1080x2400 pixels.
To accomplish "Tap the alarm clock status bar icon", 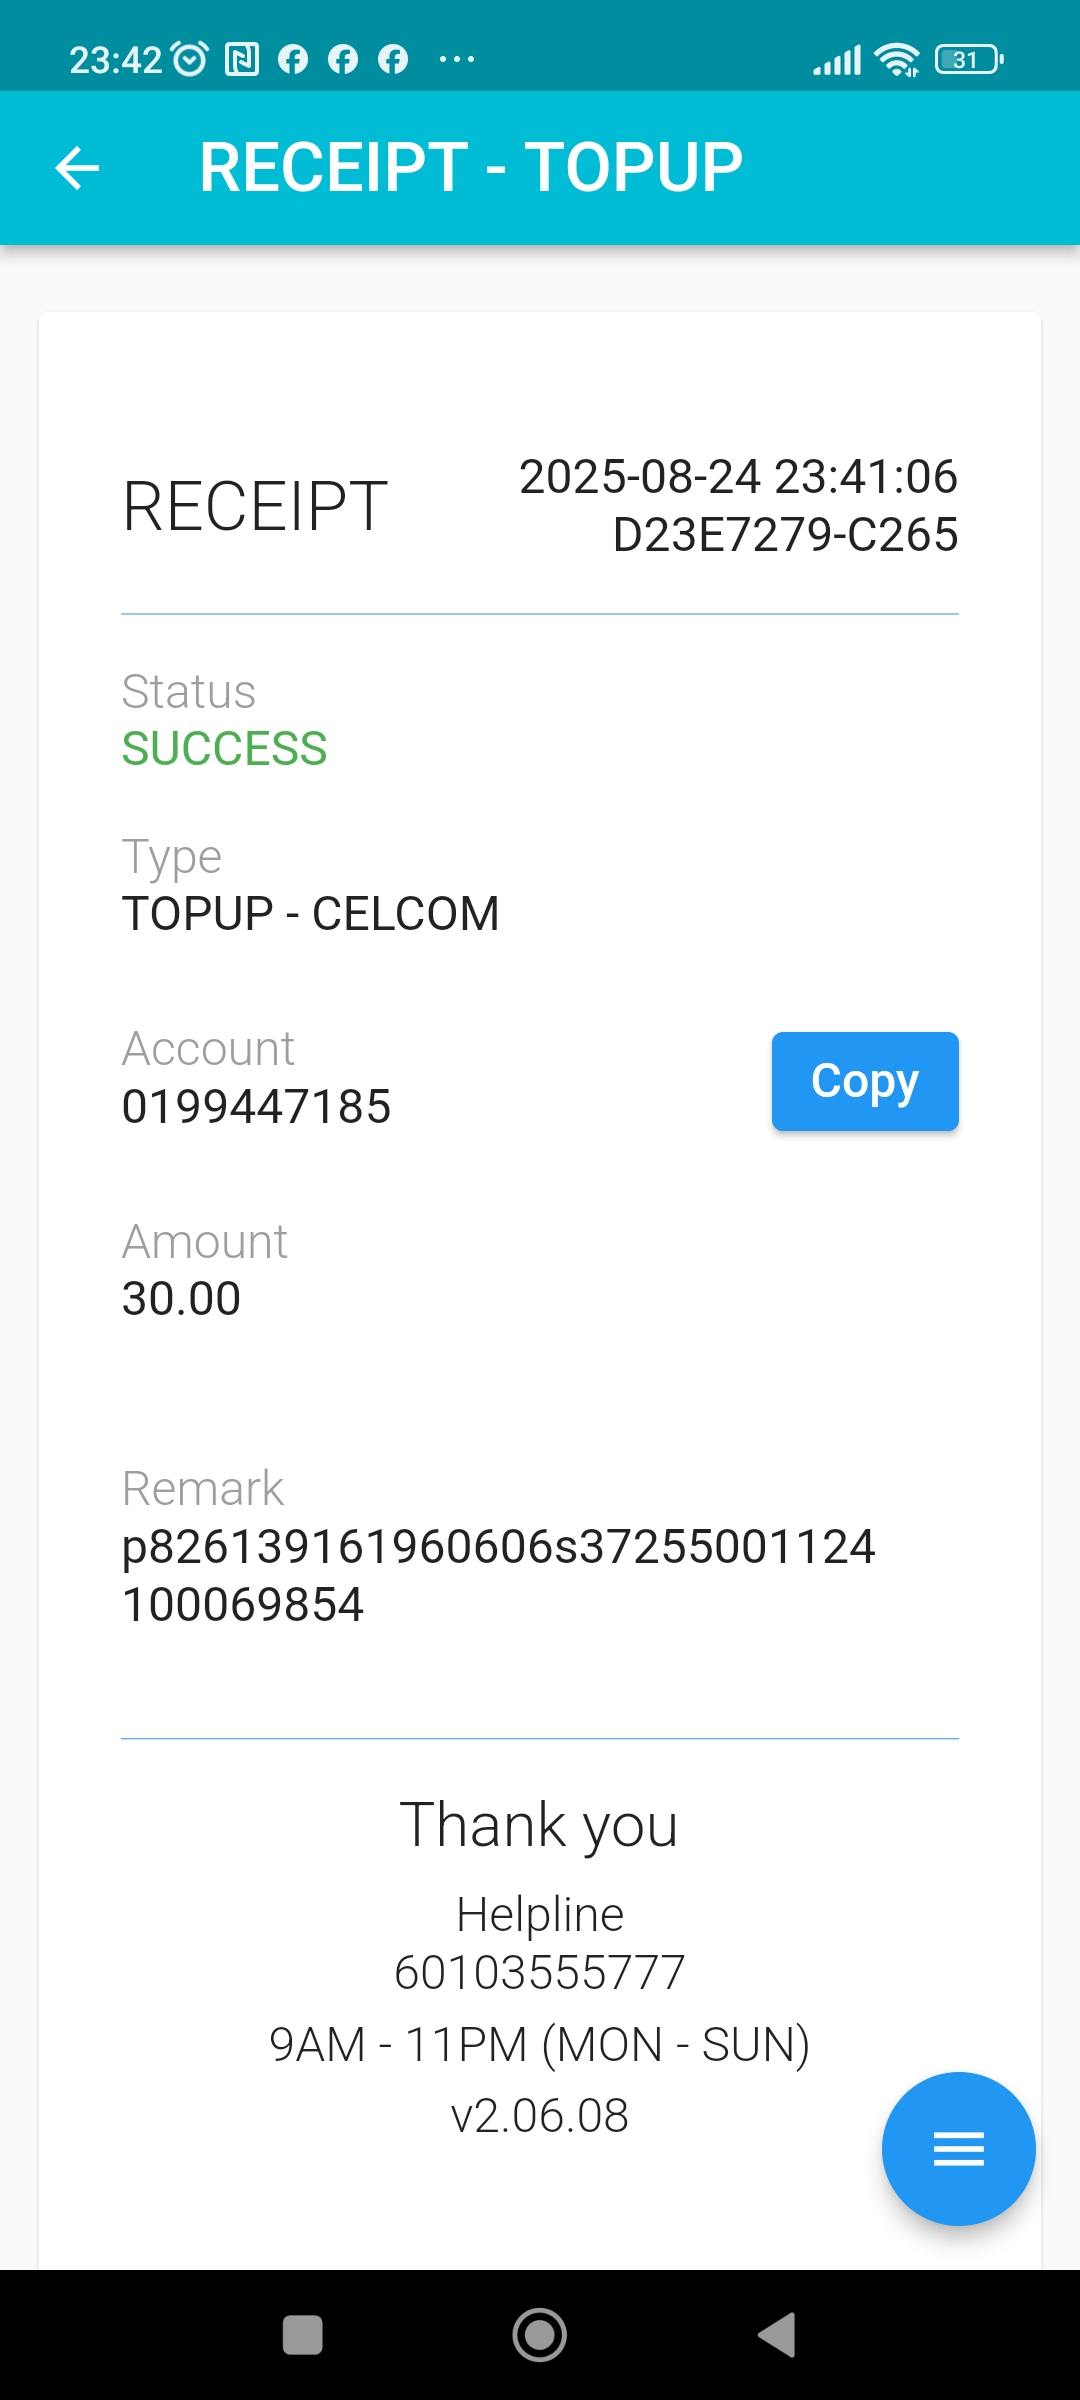I will tap(190, 60).
